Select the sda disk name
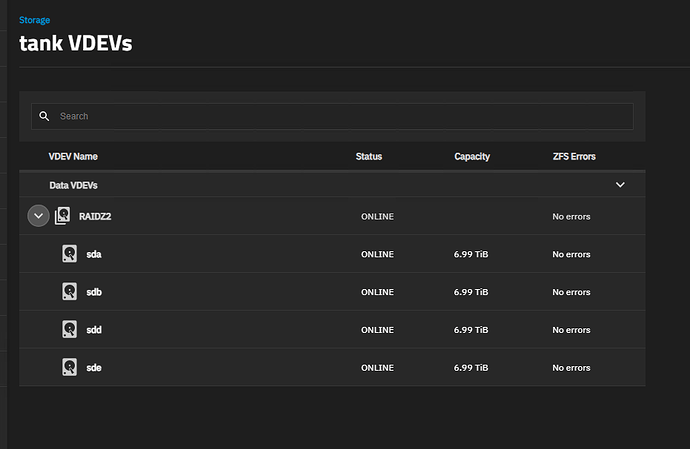Viewport: 690px width, 449px height. 94,254
